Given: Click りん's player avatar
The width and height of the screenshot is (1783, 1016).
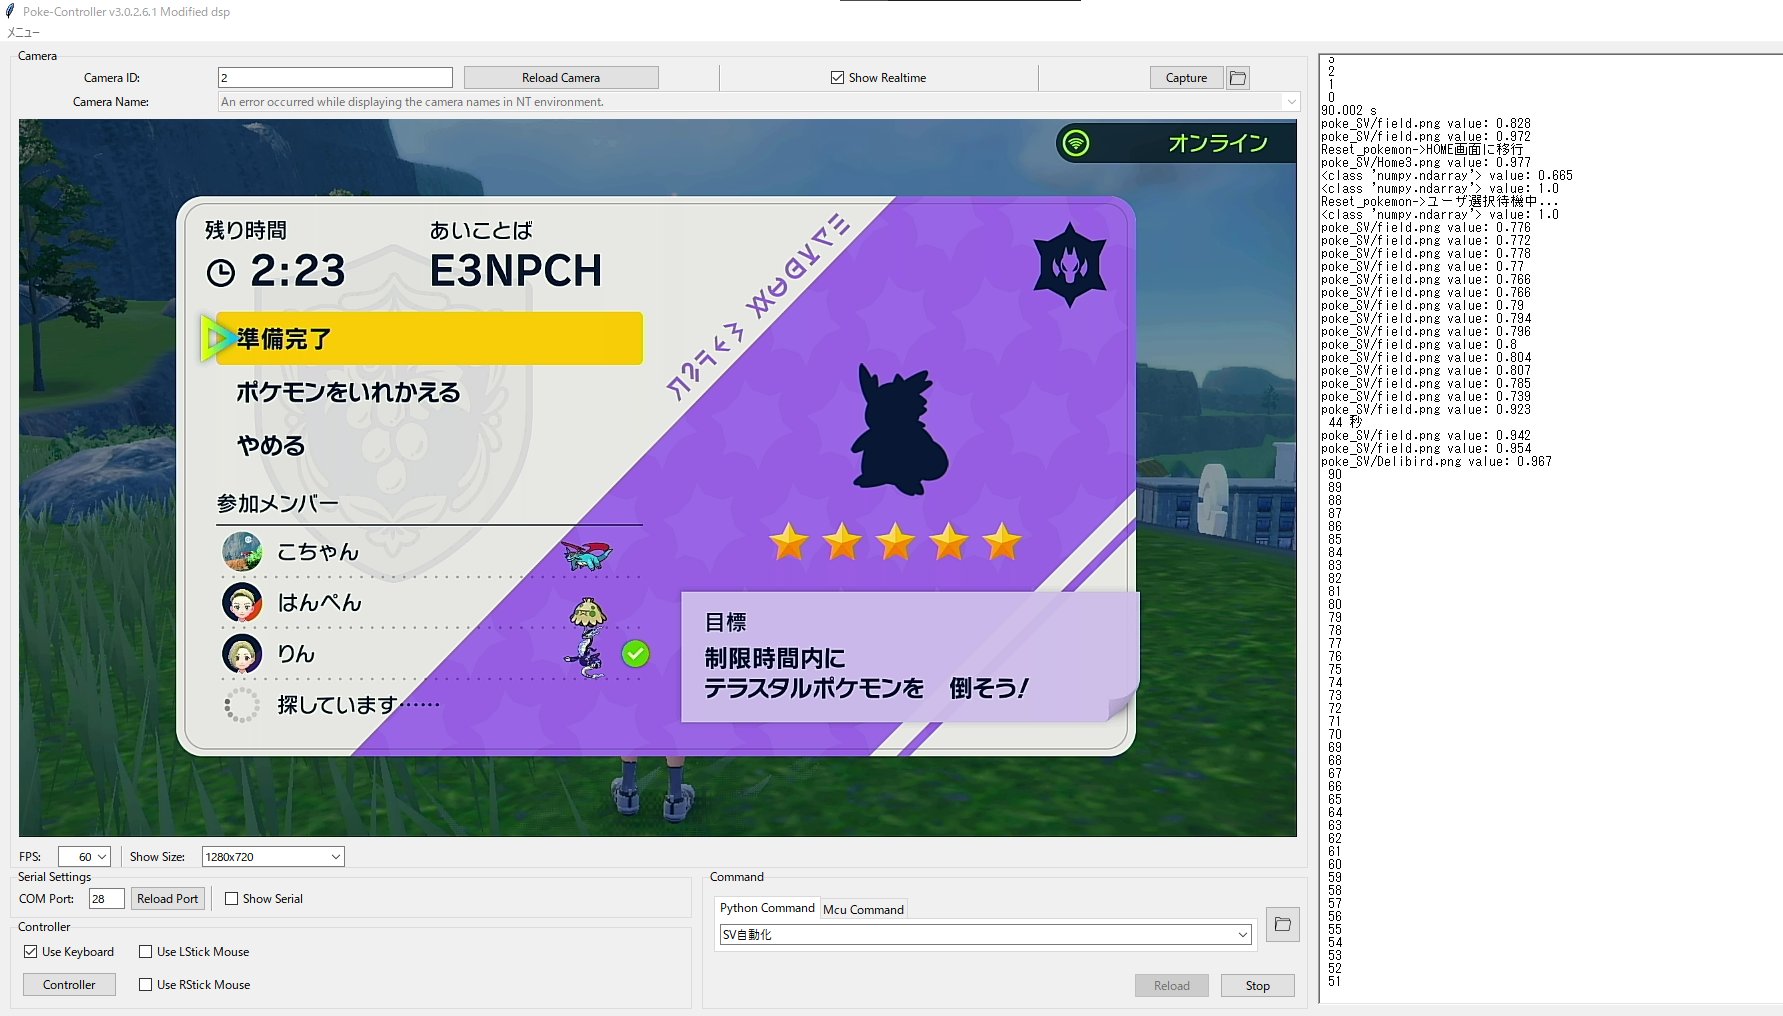Looking at the screenshot, I should 242,654.
